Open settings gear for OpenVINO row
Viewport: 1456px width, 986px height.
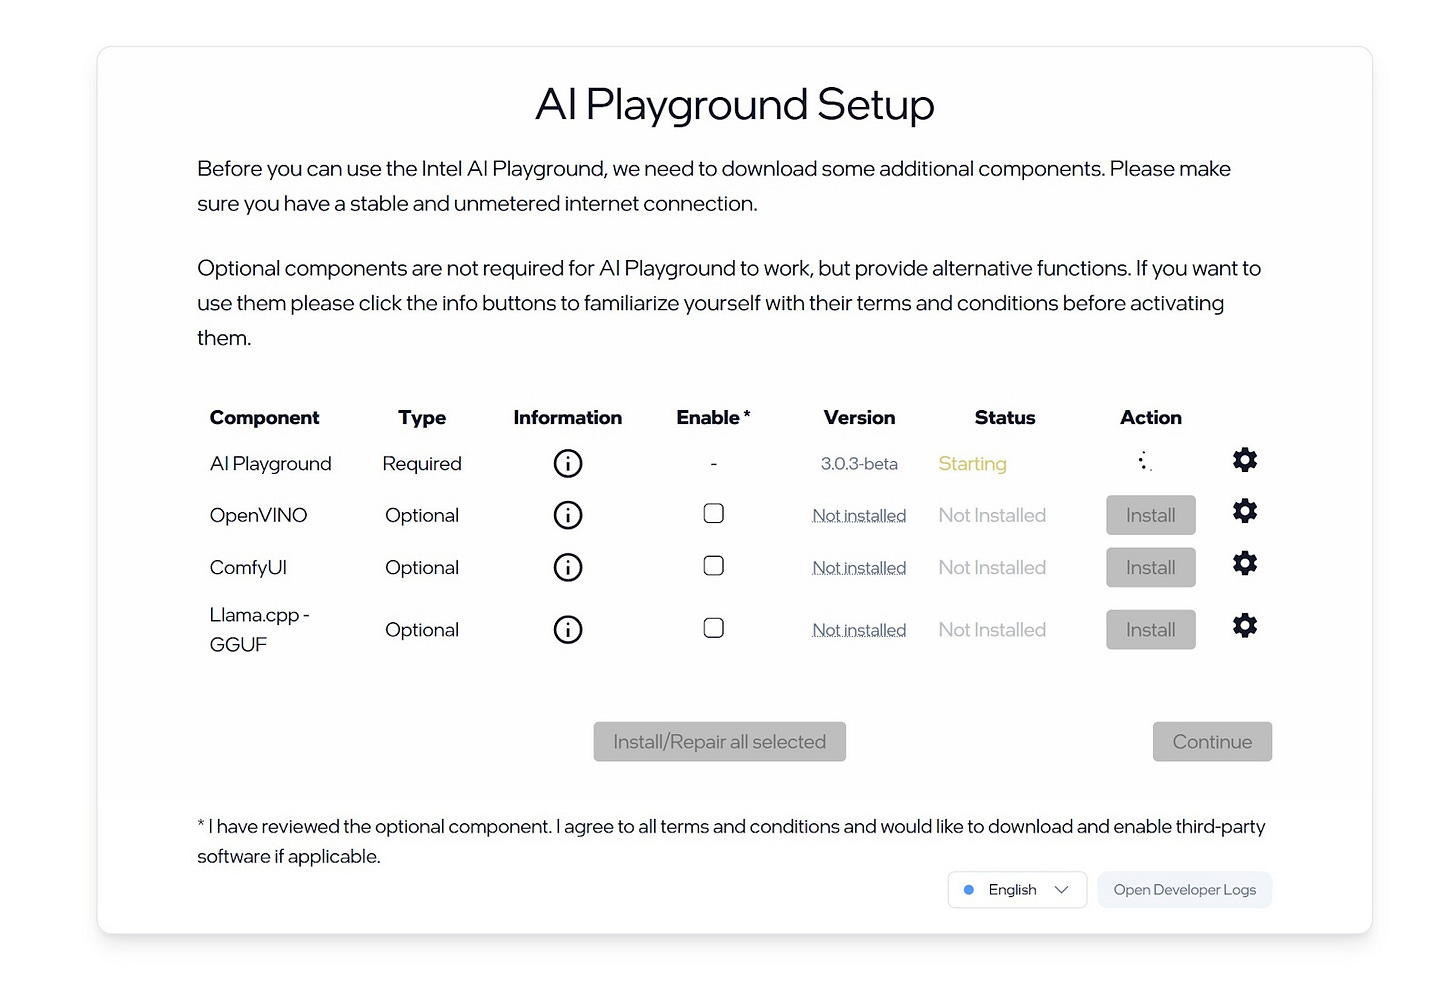1245,512
